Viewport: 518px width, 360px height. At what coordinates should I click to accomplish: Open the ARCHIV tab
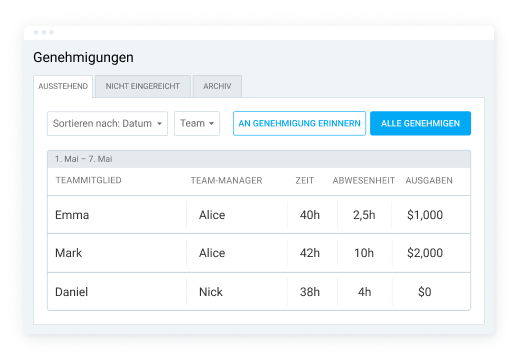coord(217,86)
